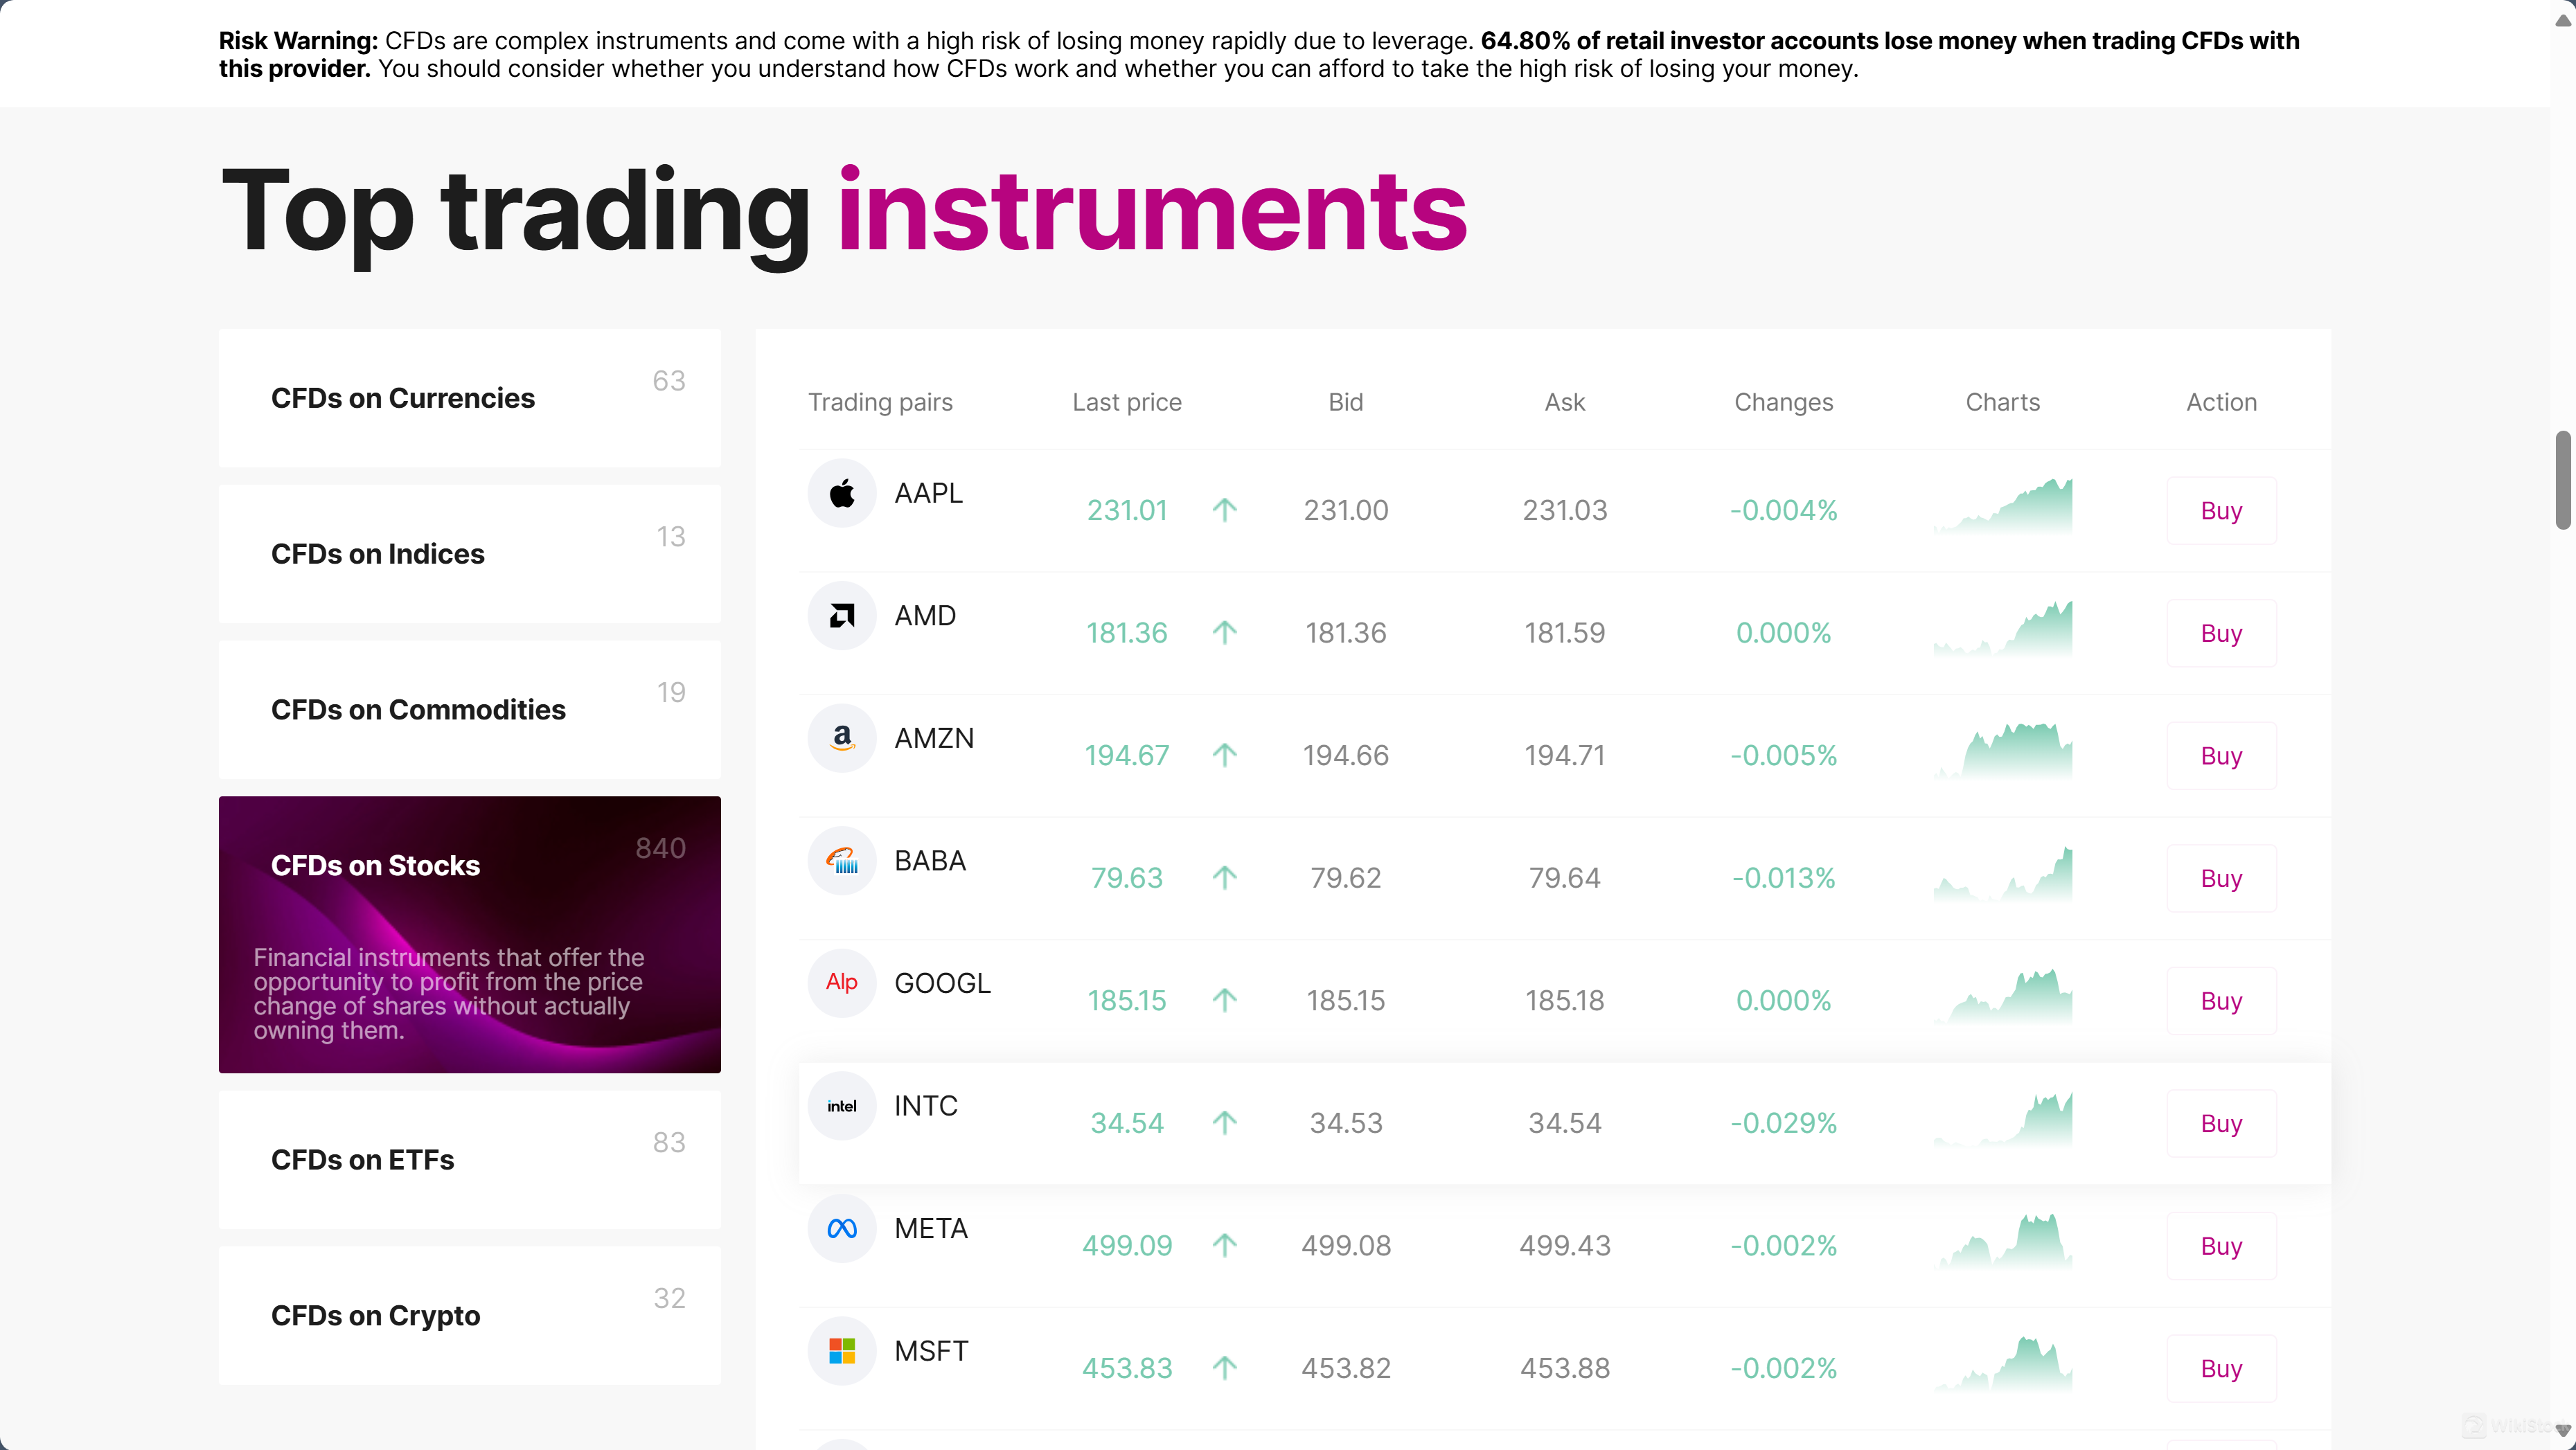This screenshot has width=2576, height=1450.
Task: Click the up arrow beside AMD last price
Action: point(1224,633)
